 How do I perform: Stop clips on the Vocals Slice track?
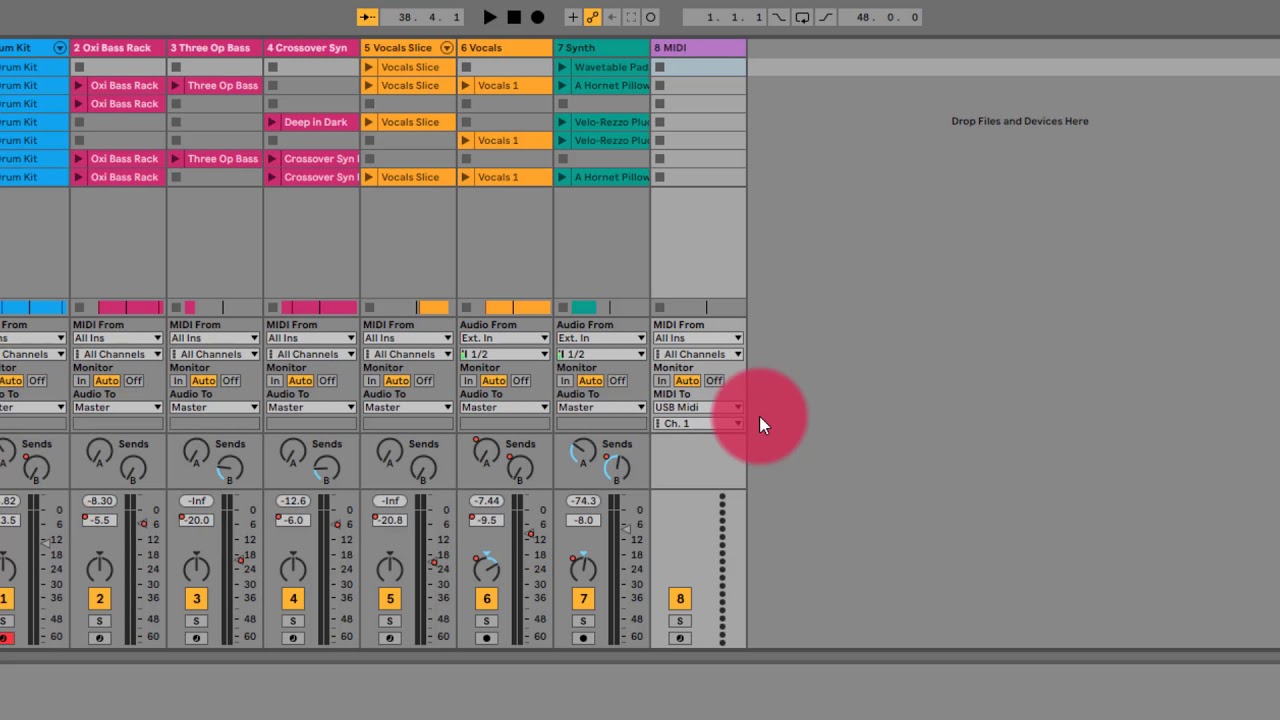tap(370, 308)
